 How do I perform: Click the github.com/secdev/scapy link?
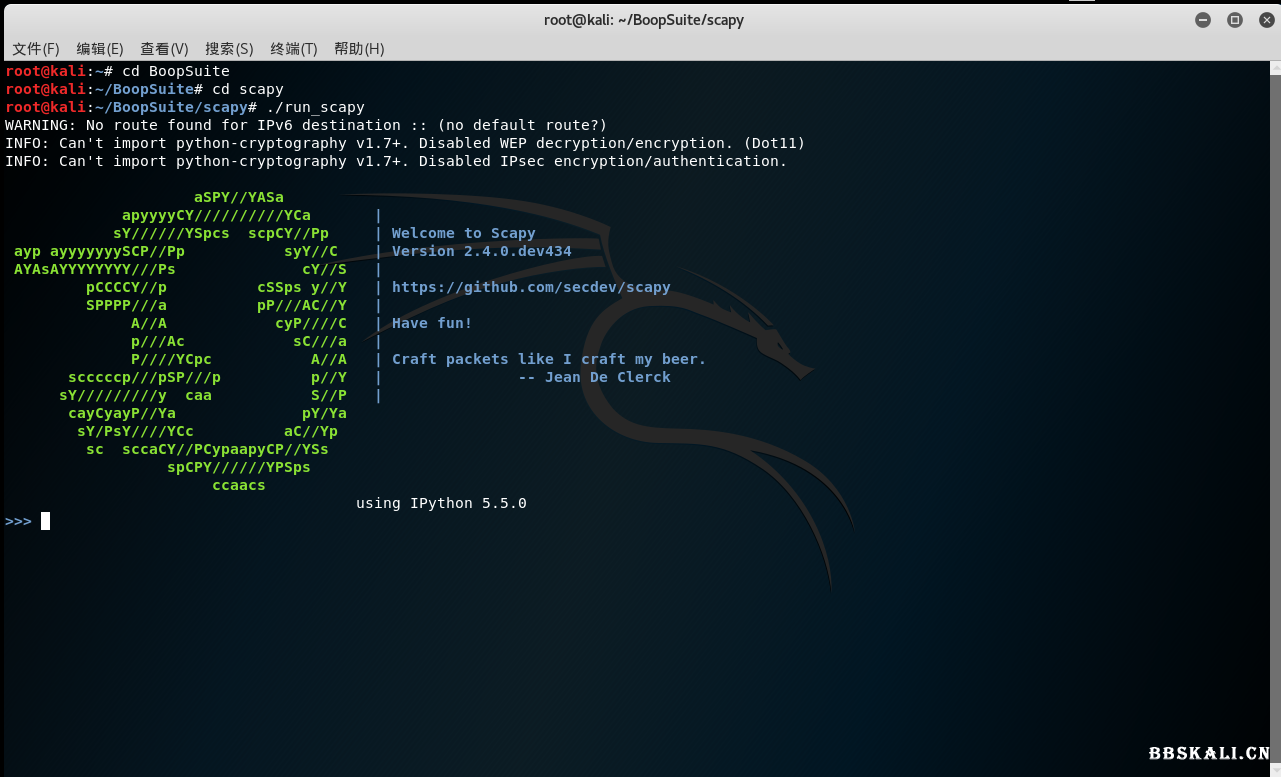coord(531,287)
